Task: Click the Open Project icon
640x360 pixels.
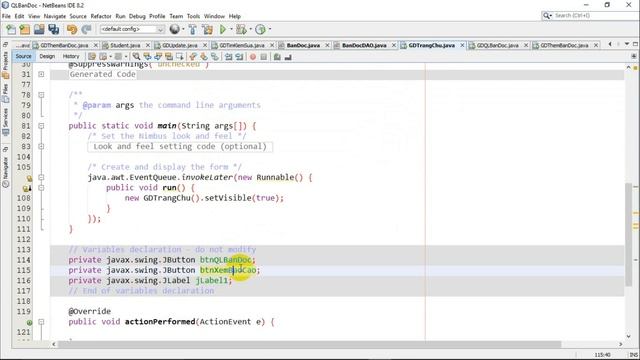Action: 39,29
